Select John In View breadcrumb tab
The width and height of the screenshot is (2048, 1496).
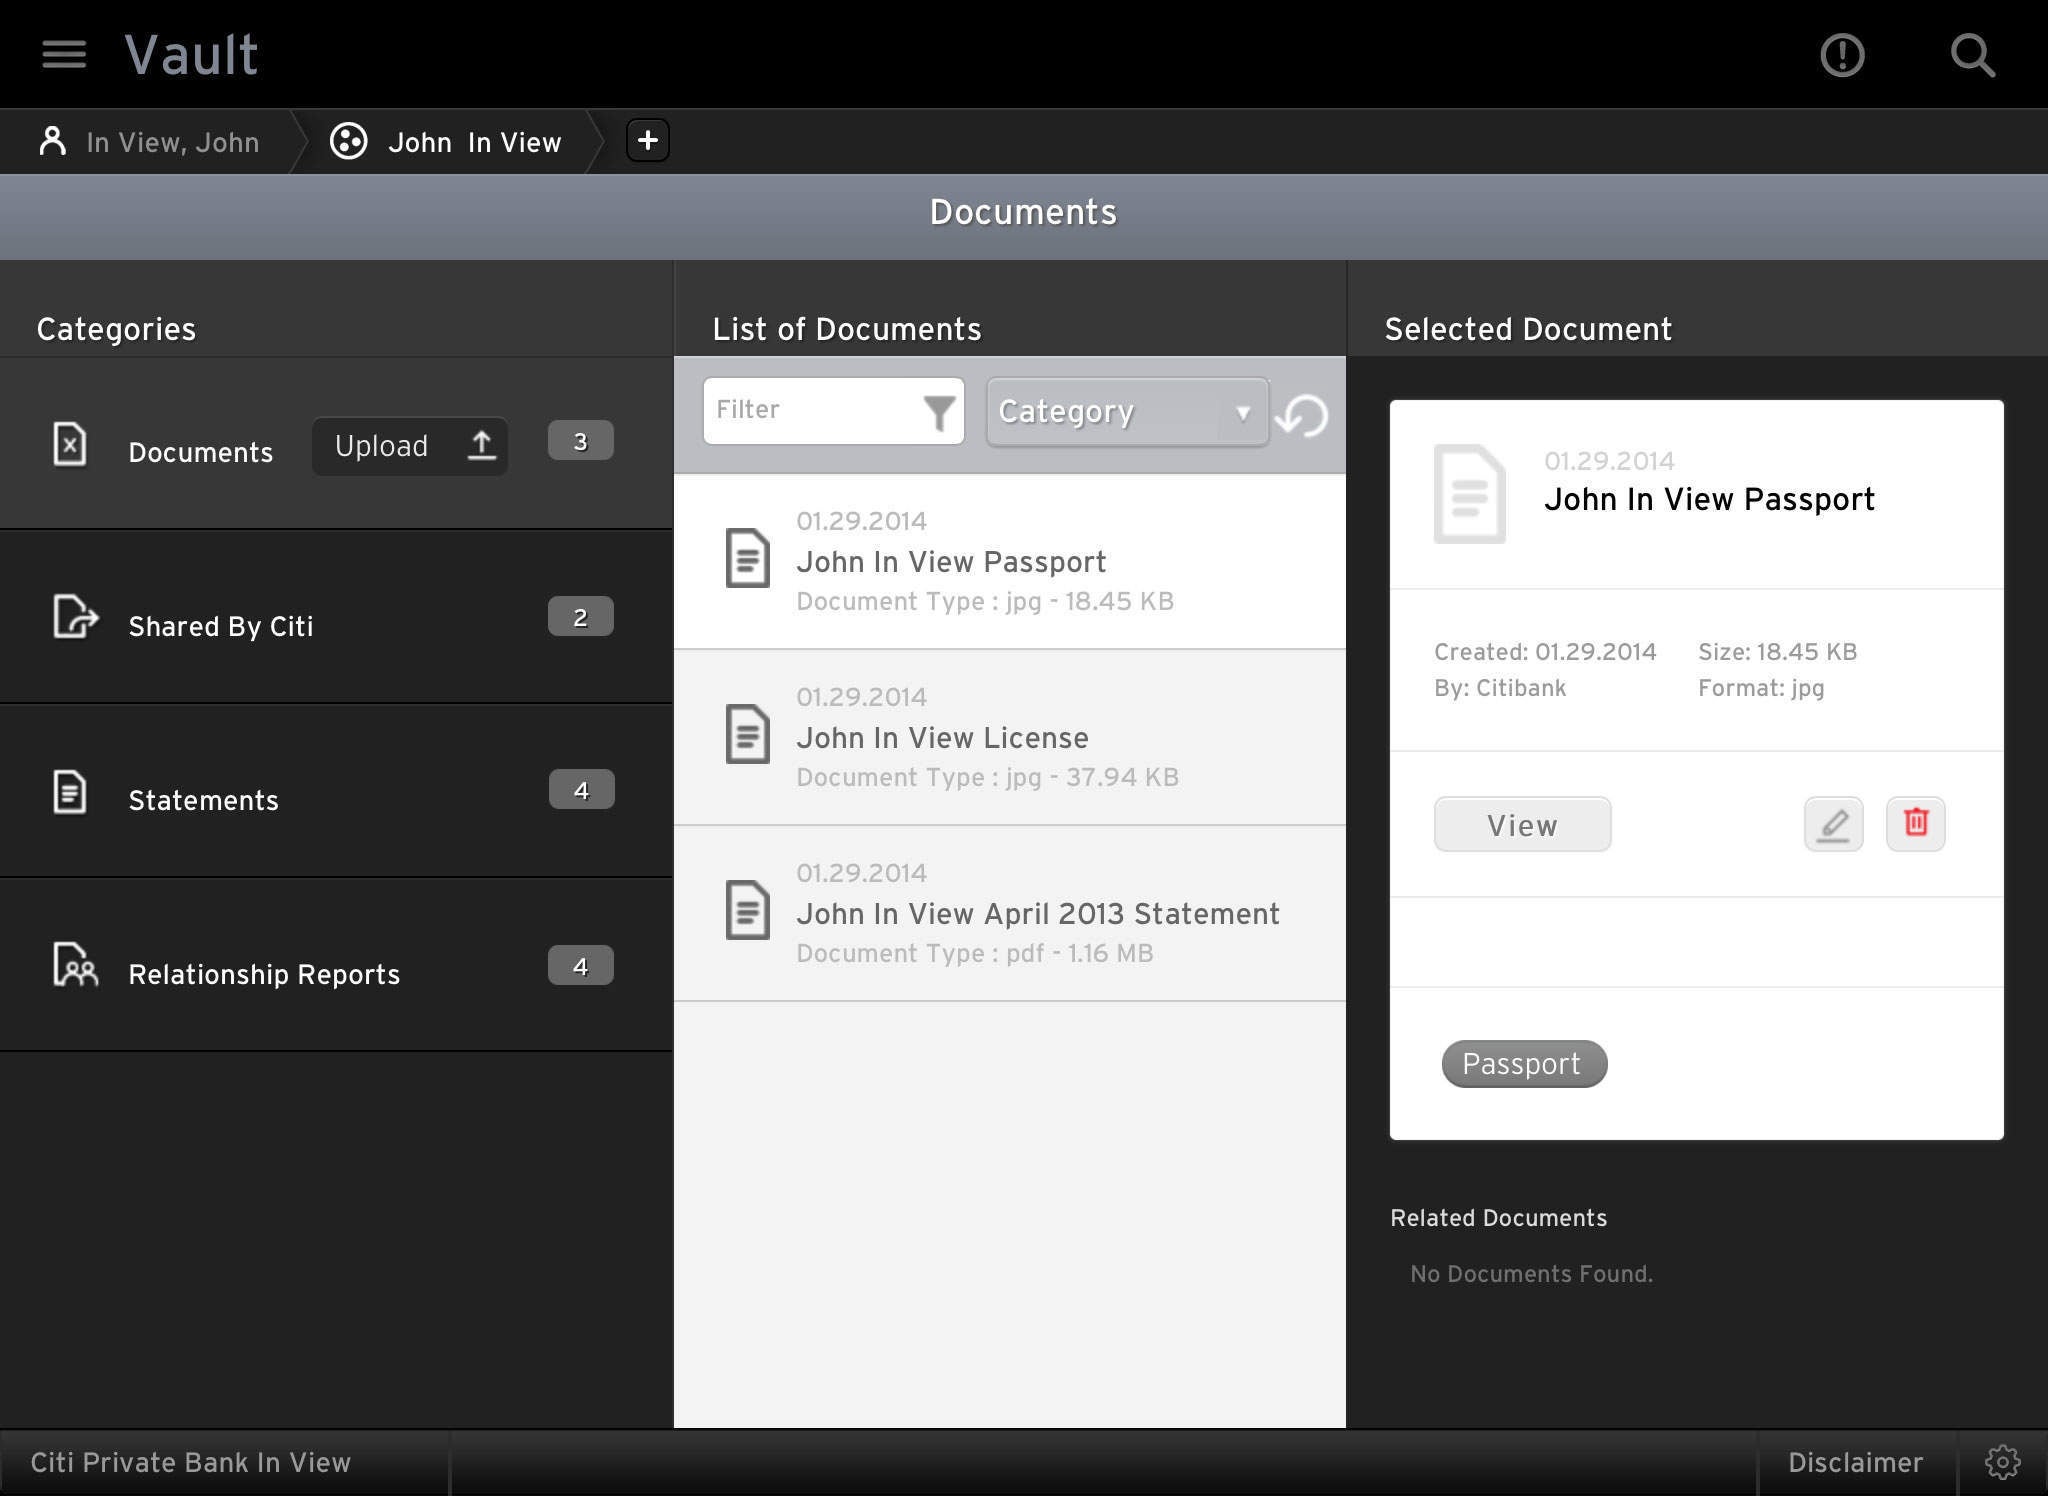point(447,142)
